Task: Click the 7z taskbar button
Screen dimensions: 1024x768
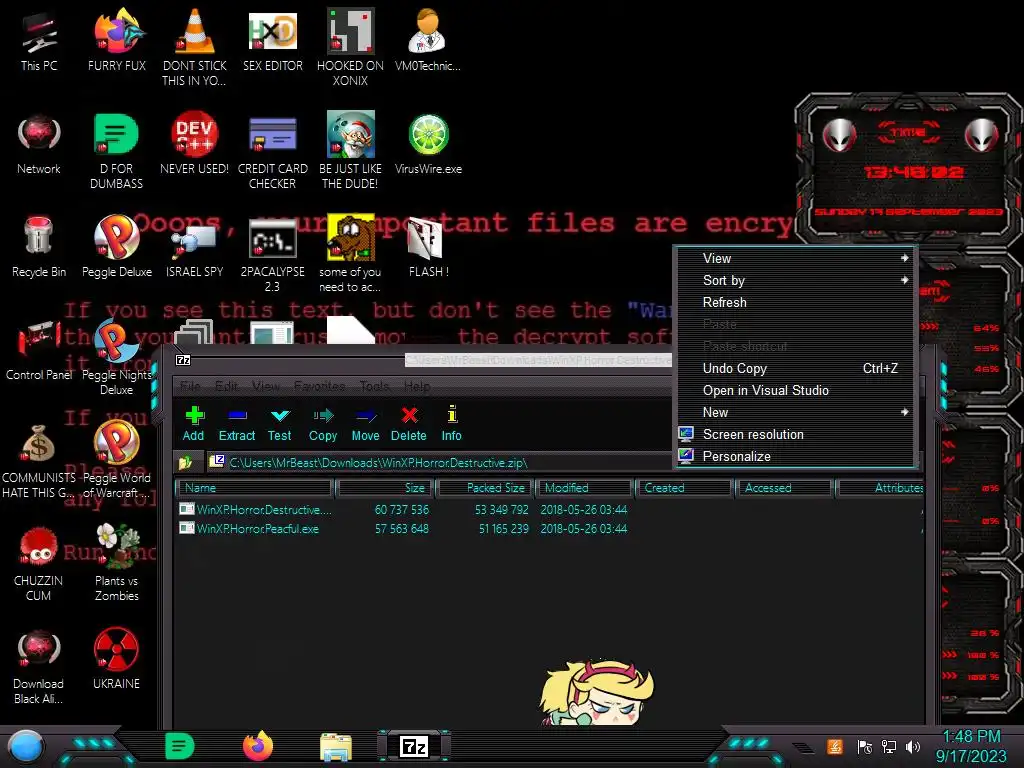Action: (x=414, y=746)
